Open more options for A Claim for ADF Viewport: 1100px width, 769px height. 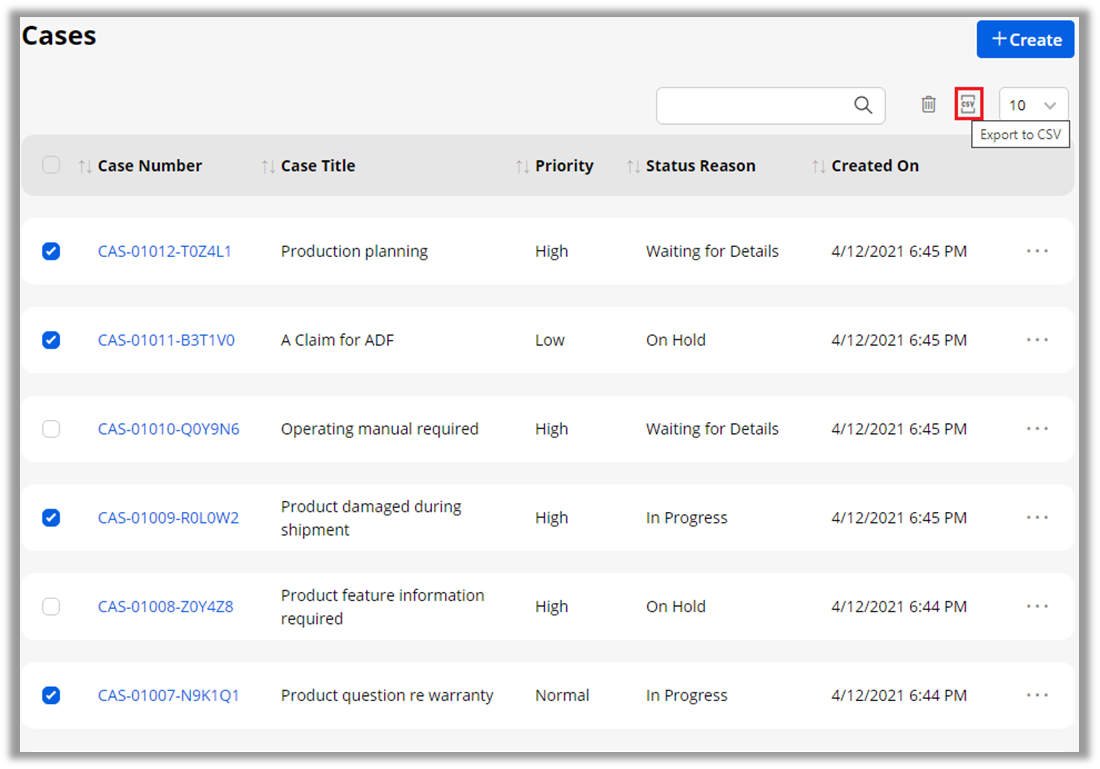[1037, 340]
